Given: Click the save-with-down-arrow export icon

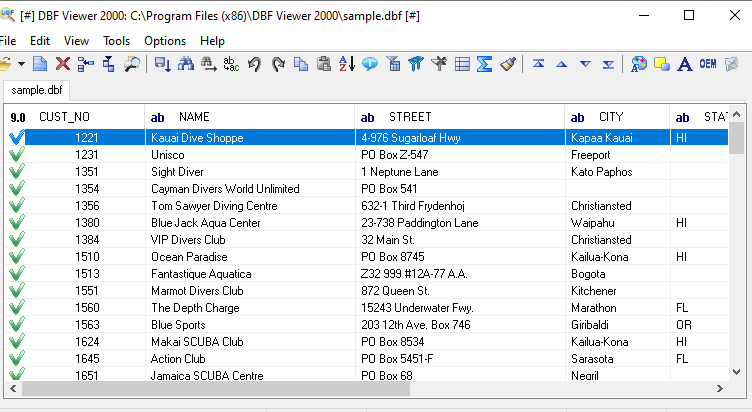Looking at the screenshot, I should [x=163, y=64].
